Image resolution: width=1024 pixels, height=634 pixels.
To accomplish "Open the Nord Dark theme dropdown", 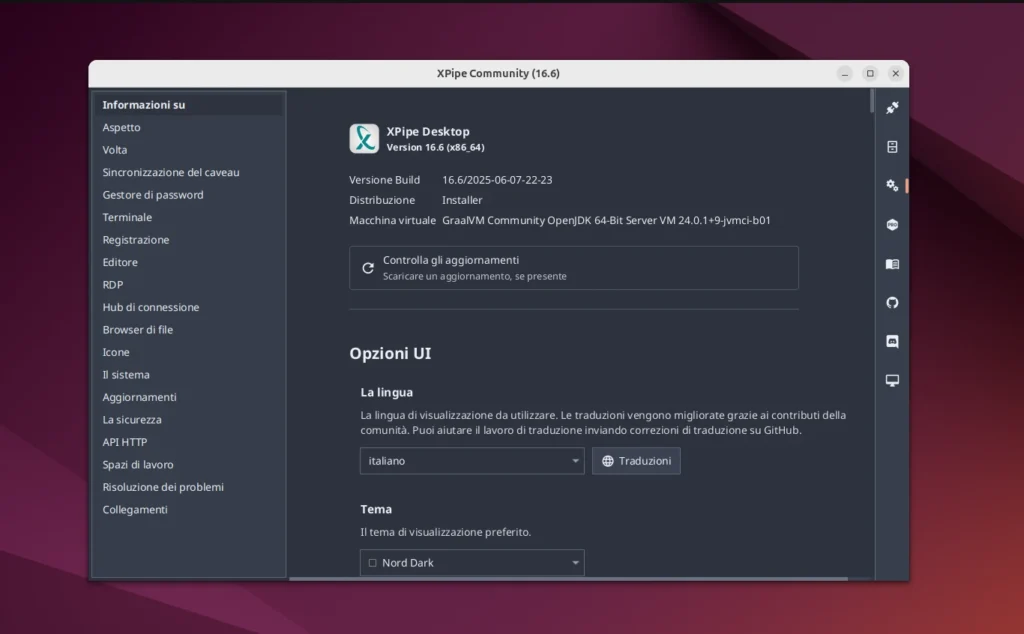I will click(472, 563).
